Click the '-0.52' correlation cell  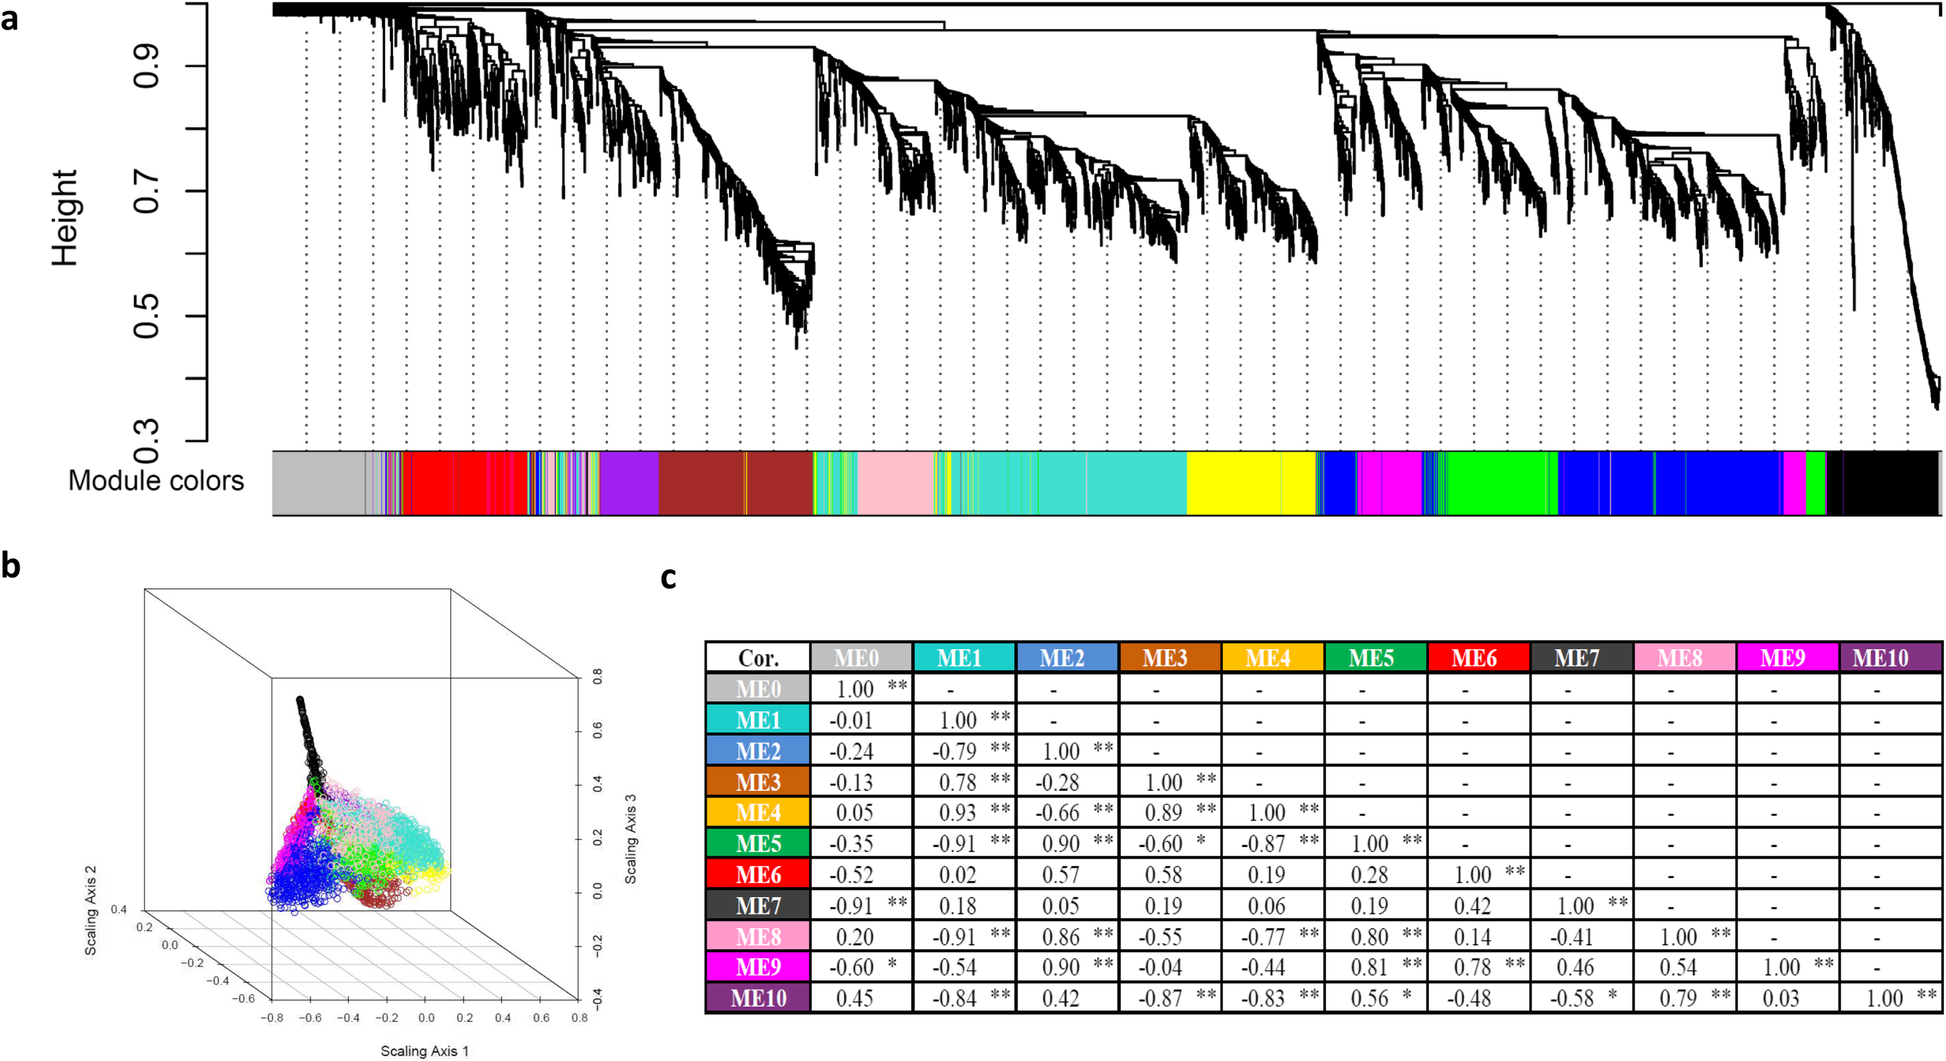861,874
